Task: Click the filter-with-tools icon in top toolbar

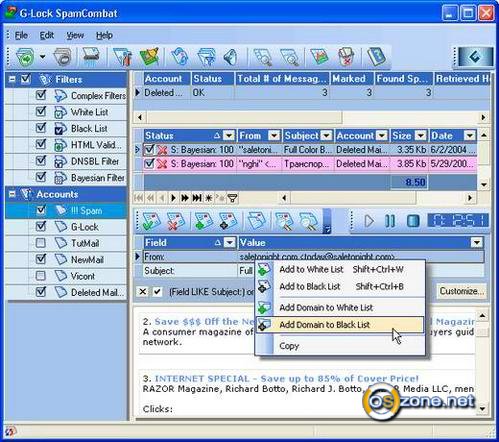Action: [122, 57]
